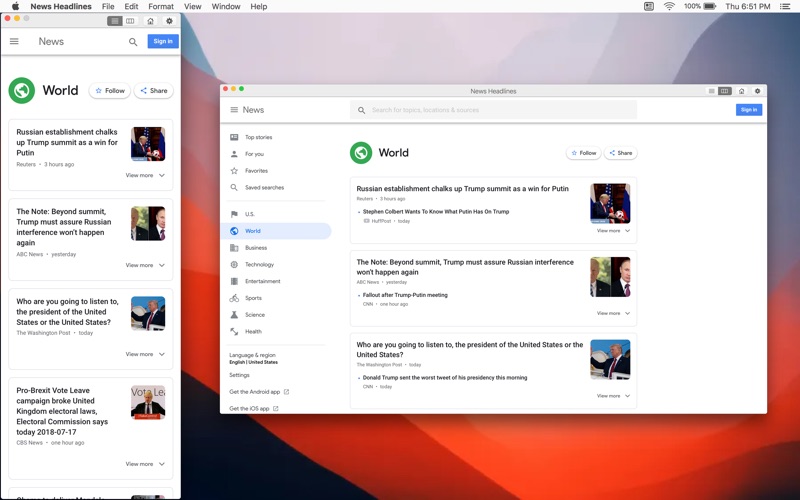800x500 pixels.
Task: Open hamburger menu in left narrow window
Action: pos(14,41)
